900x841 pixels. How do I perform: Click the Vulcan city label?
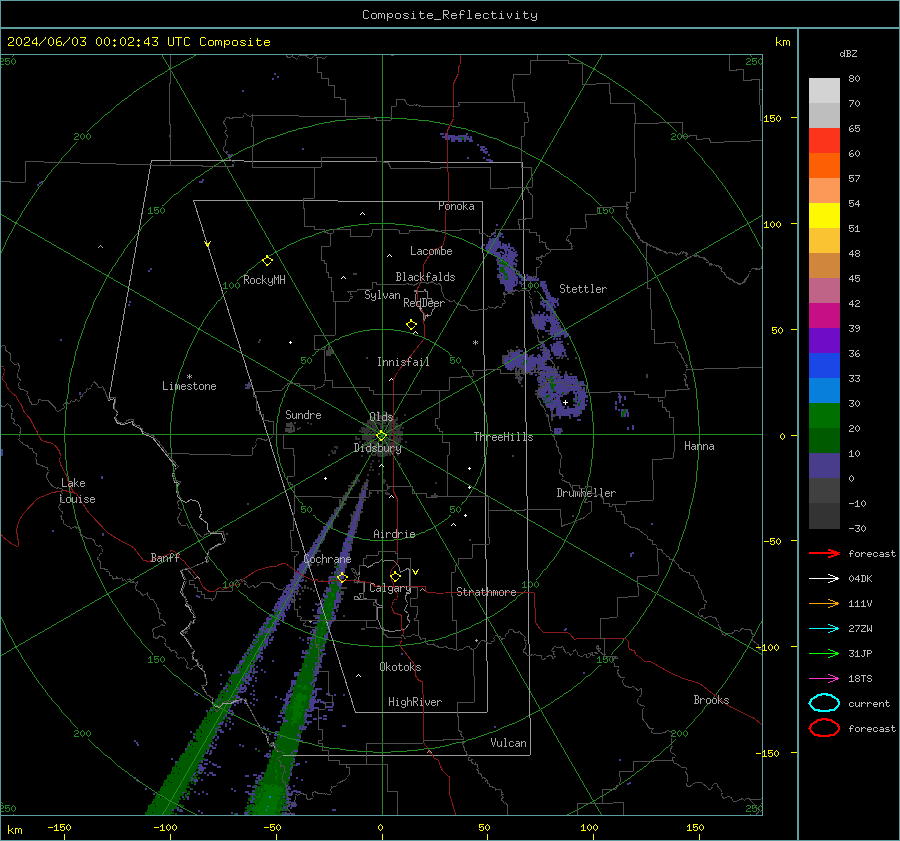pyautogui.click(x=509, y=743)
